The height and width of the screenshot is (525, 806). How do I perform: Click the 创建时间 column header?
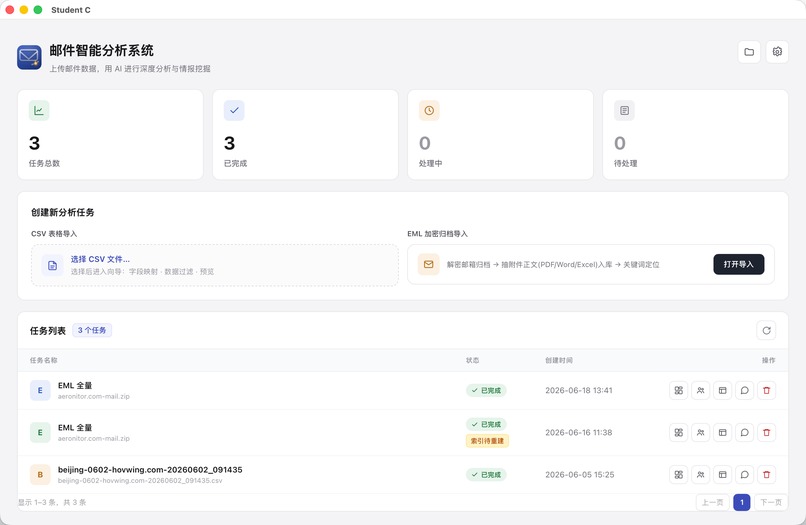[559, 360]
